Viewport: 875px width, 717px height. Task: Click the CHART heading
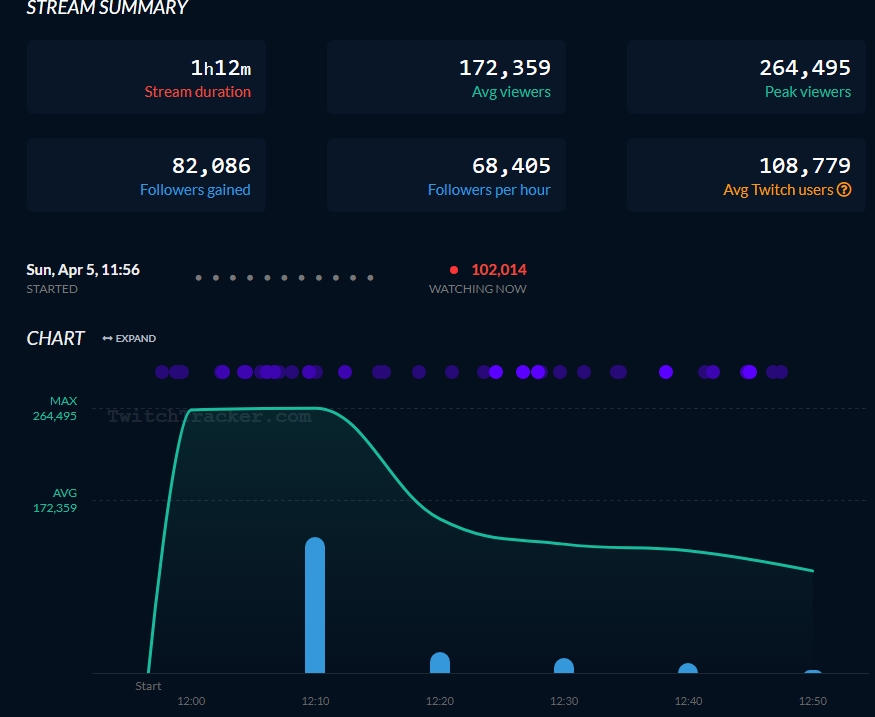55,339
